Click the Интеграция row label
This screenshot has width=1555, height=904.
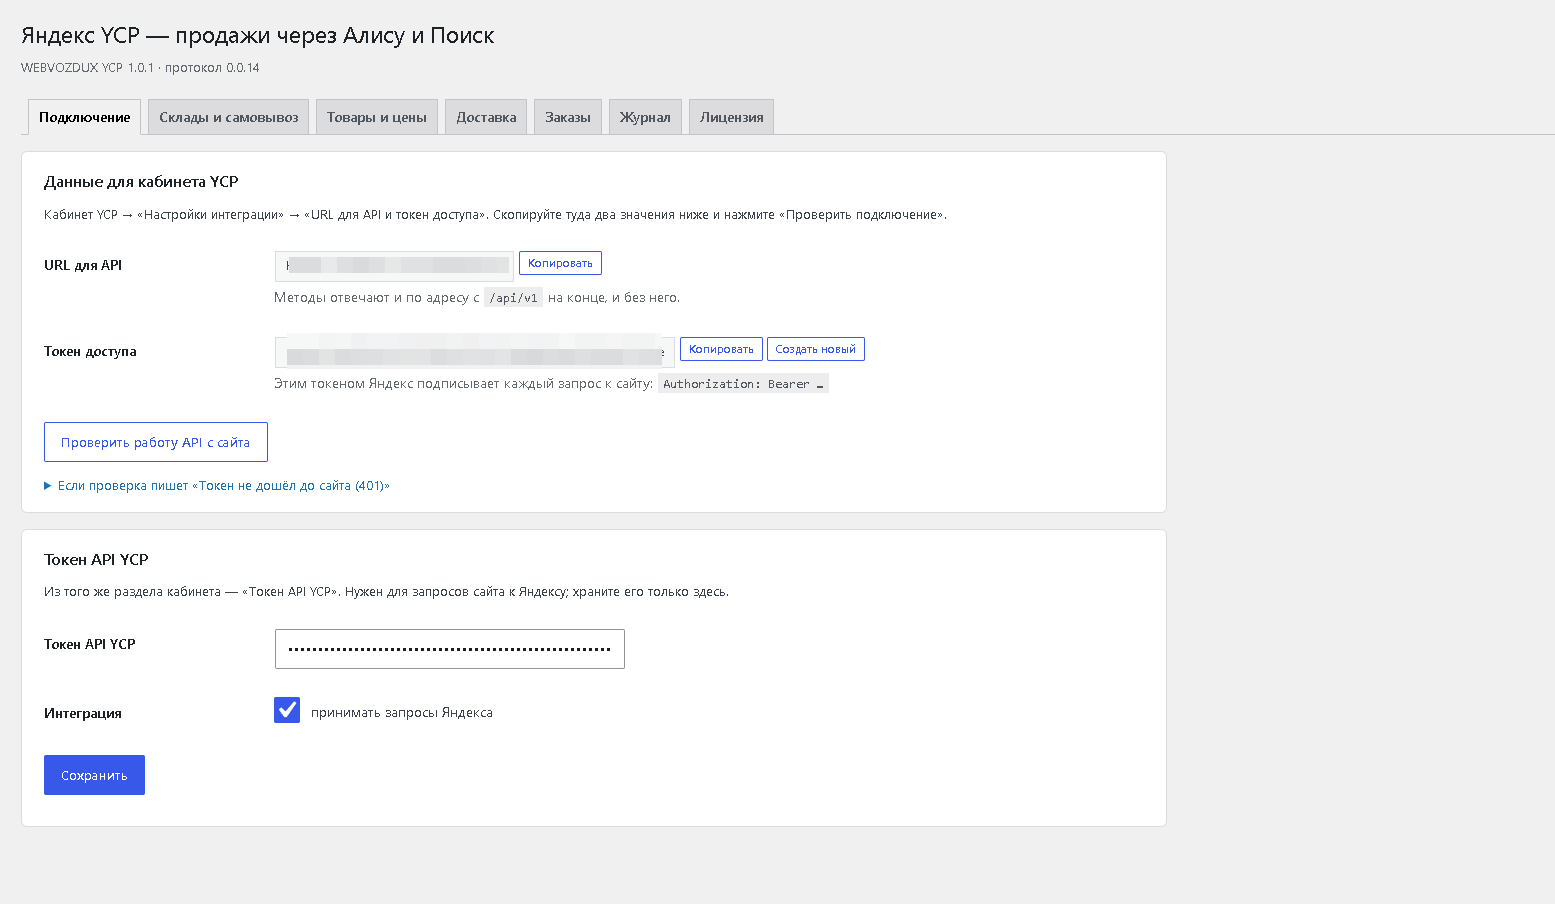83,713
